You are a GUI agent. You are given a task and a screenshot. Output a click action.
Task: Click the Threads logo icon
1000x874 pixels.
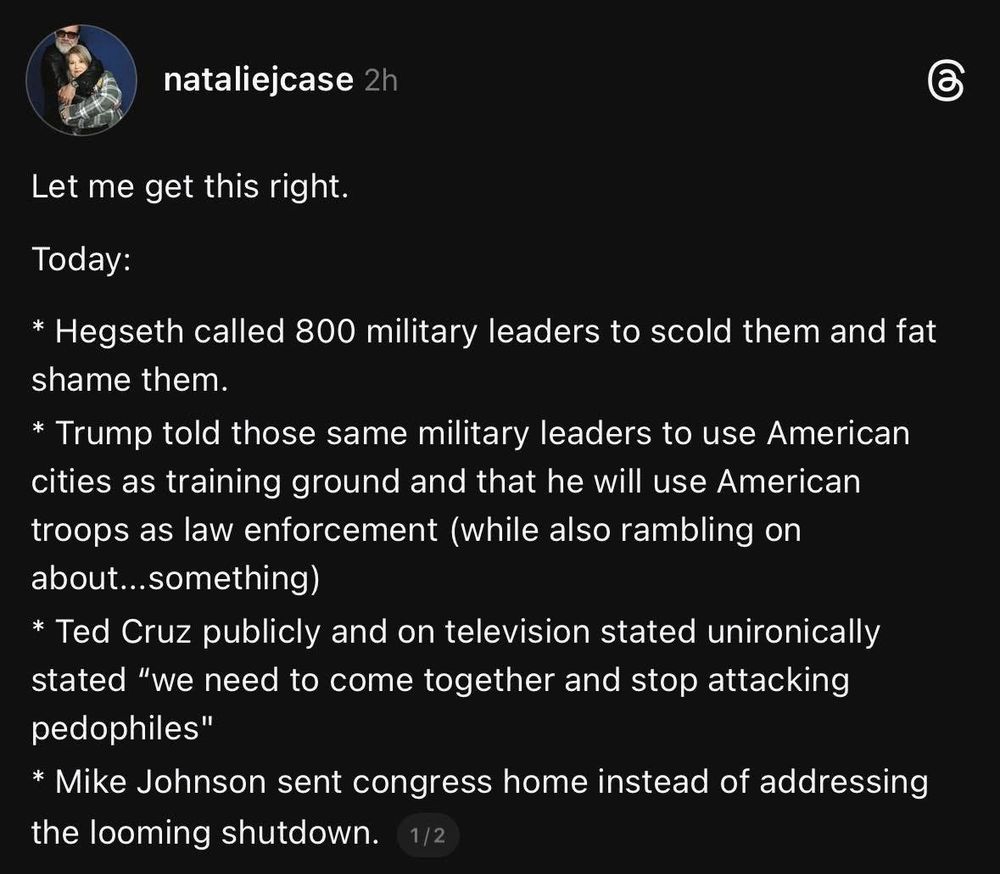pyautogui.click(x=946, y=82)
